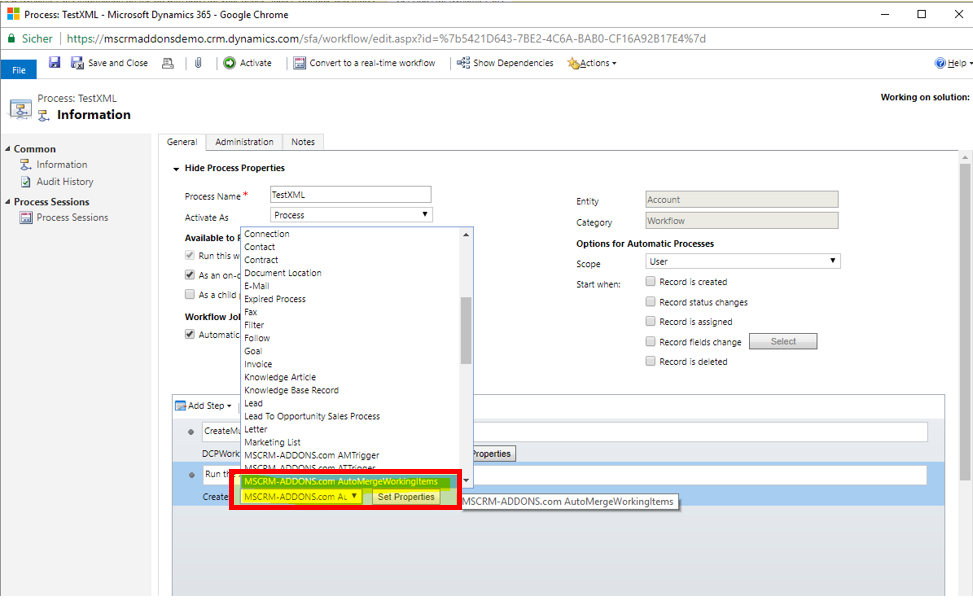Open the Add Step dropdown
This screenshot has width=973, height=601.
pyautogui.click(x=204, y=406)
